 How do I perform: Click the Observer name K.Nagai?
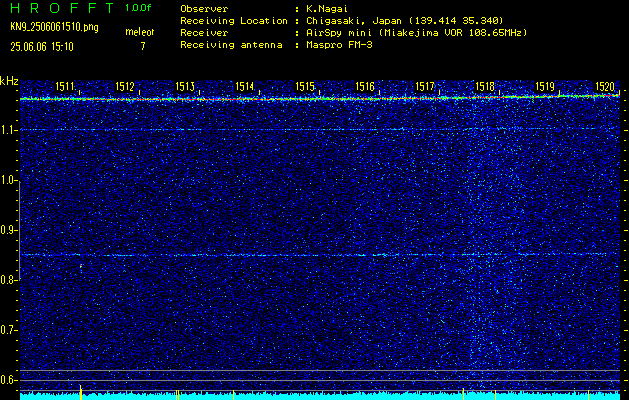tap(327, 8)
